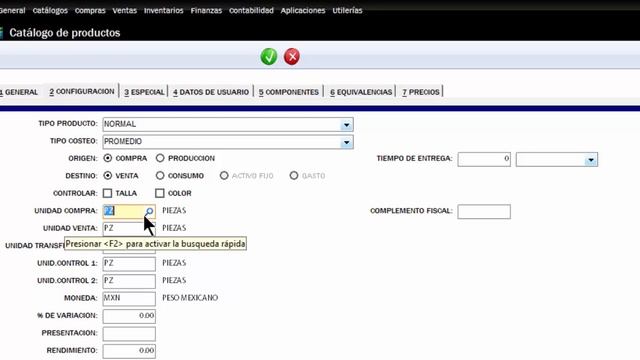The image size is (640, 360).
Task: Select the PRODUCCION origin radio button
Action: click(160, 158)
